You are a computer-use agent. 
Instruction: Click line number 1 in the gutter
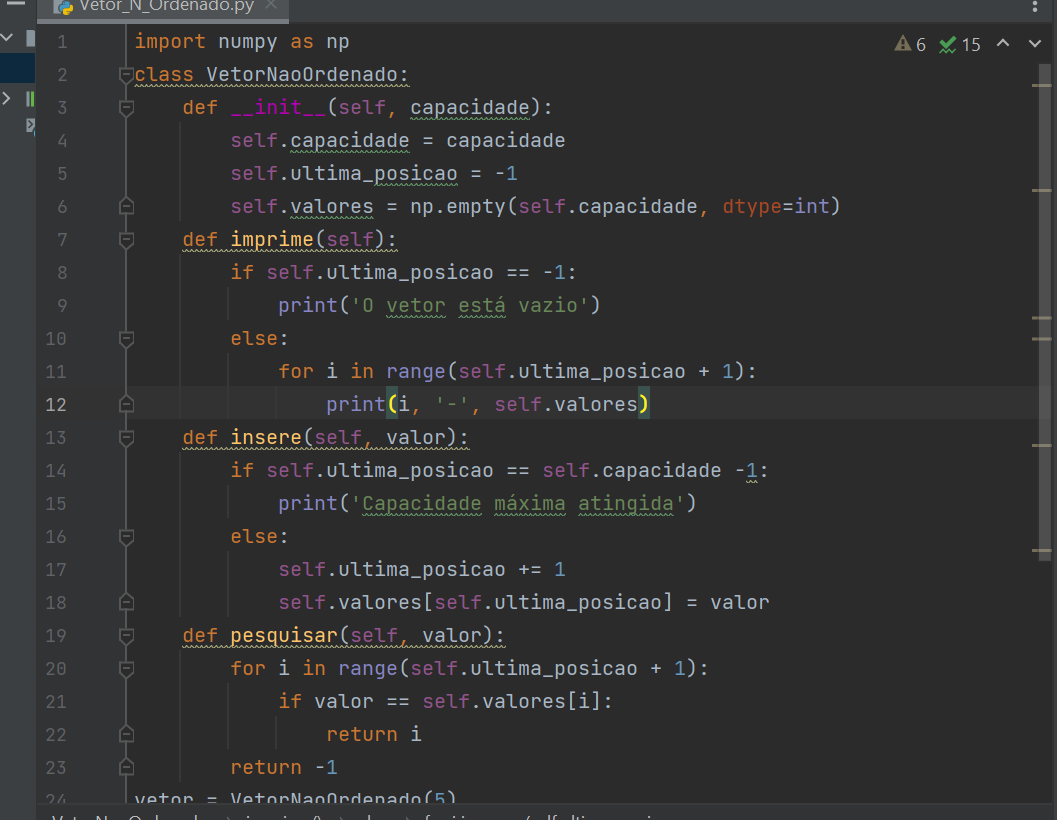[62, 42]
